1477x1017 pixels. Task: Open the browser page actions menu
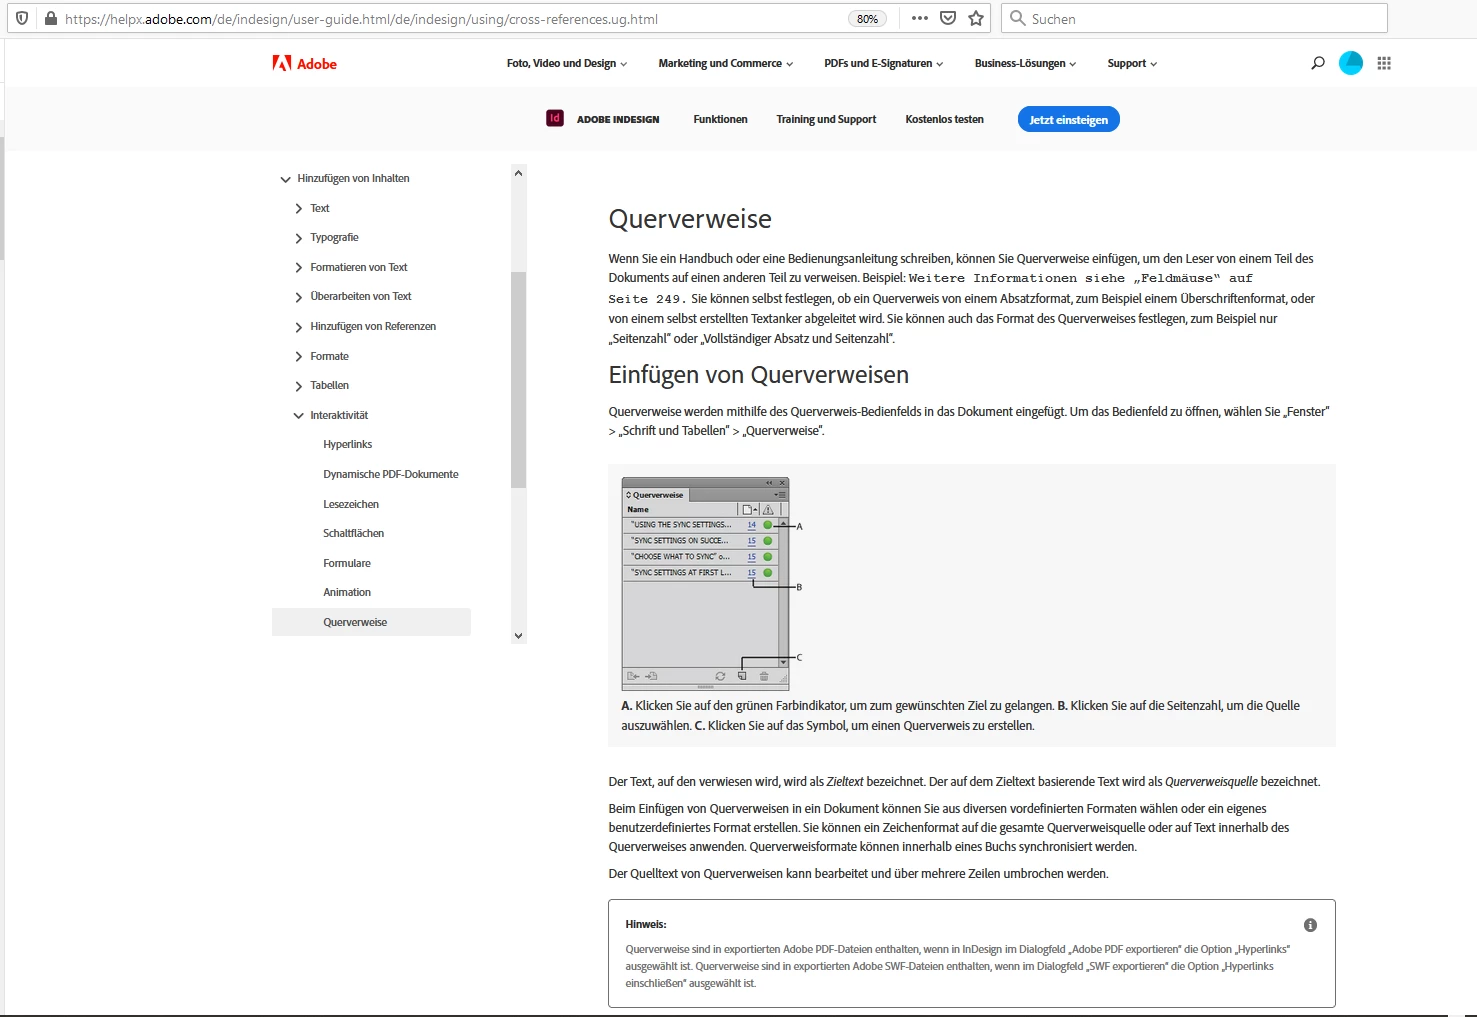tap(920, 18)
